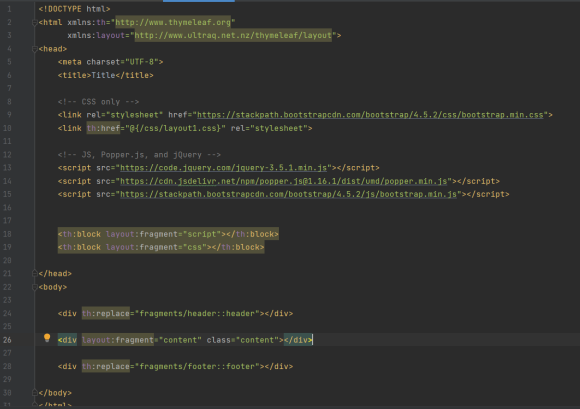This screenshot has height=409, width=580.
Task: Click line number 24 in gutter
Action: coord(7,314)
